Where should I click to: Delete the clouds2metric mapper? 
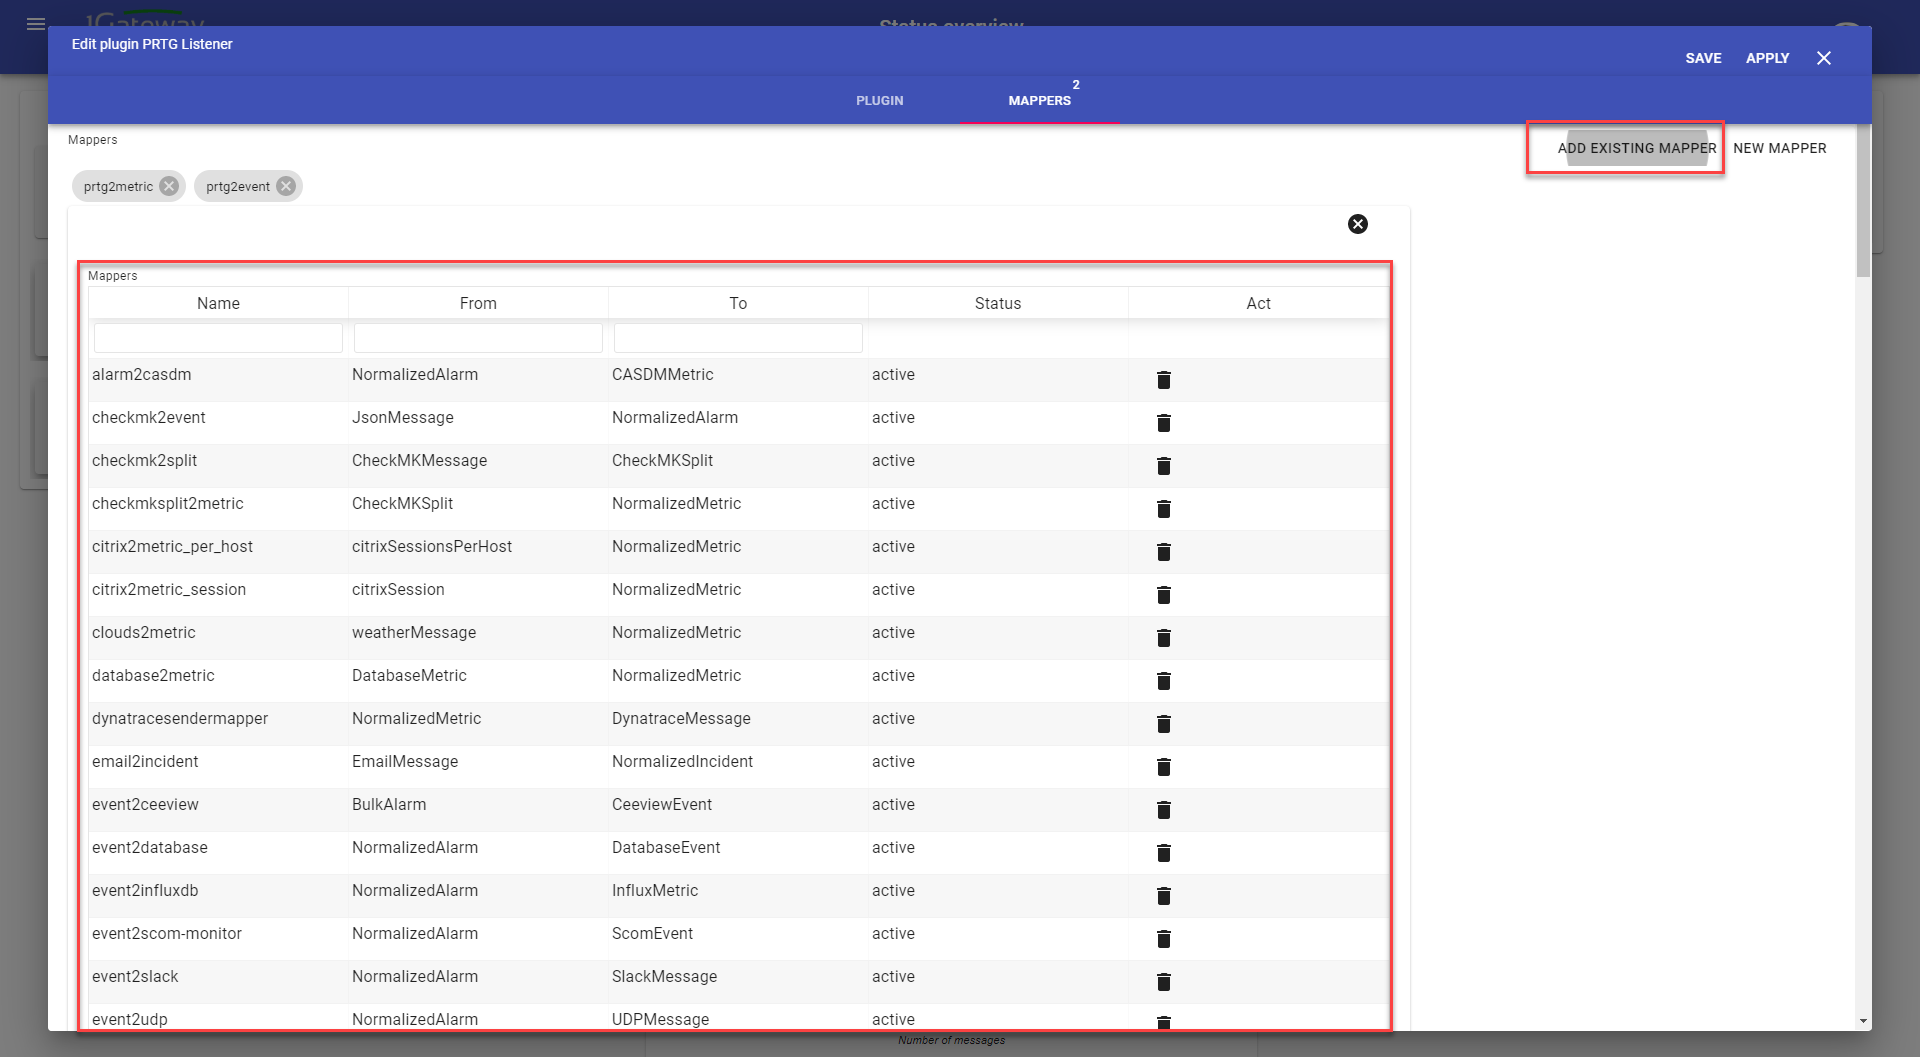1163,638
